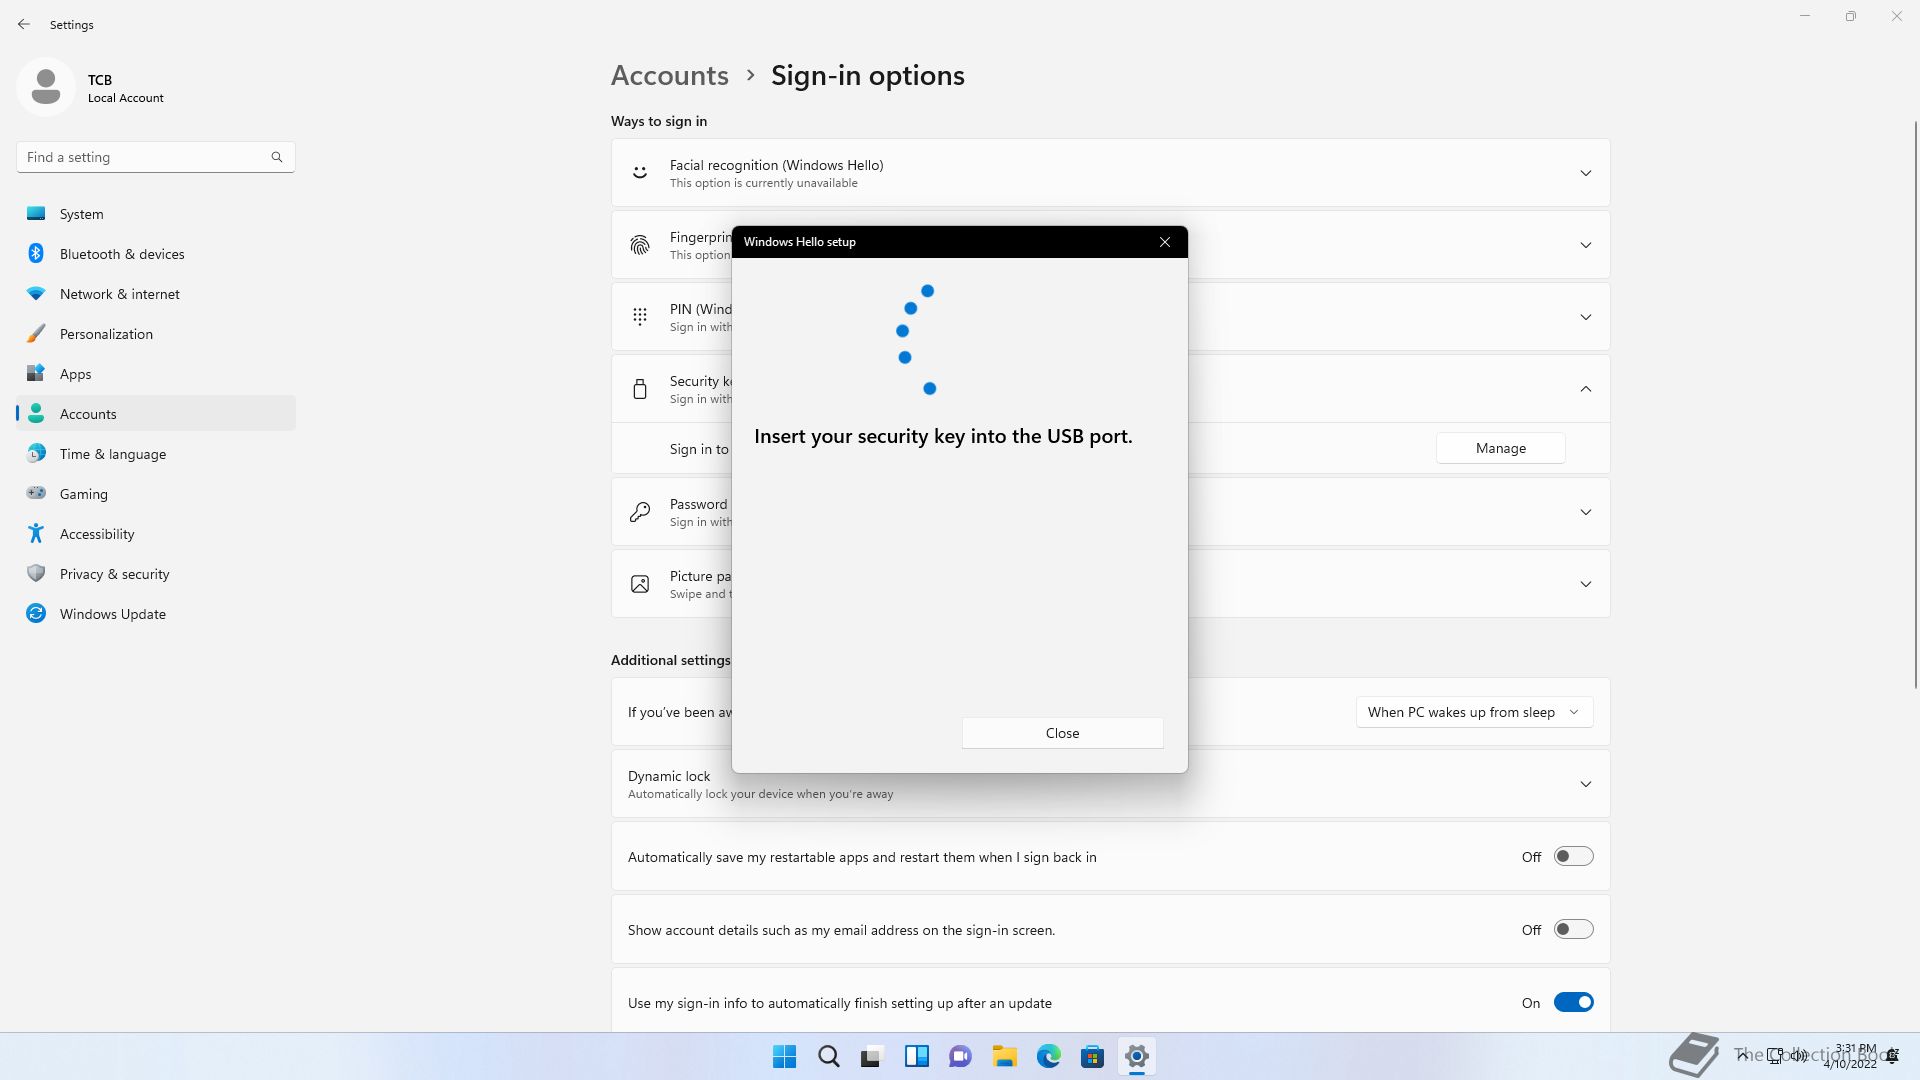The image size is (1920, 1080).
Task: Click the search magnifier in Find a setting
Action: (277, 157)
